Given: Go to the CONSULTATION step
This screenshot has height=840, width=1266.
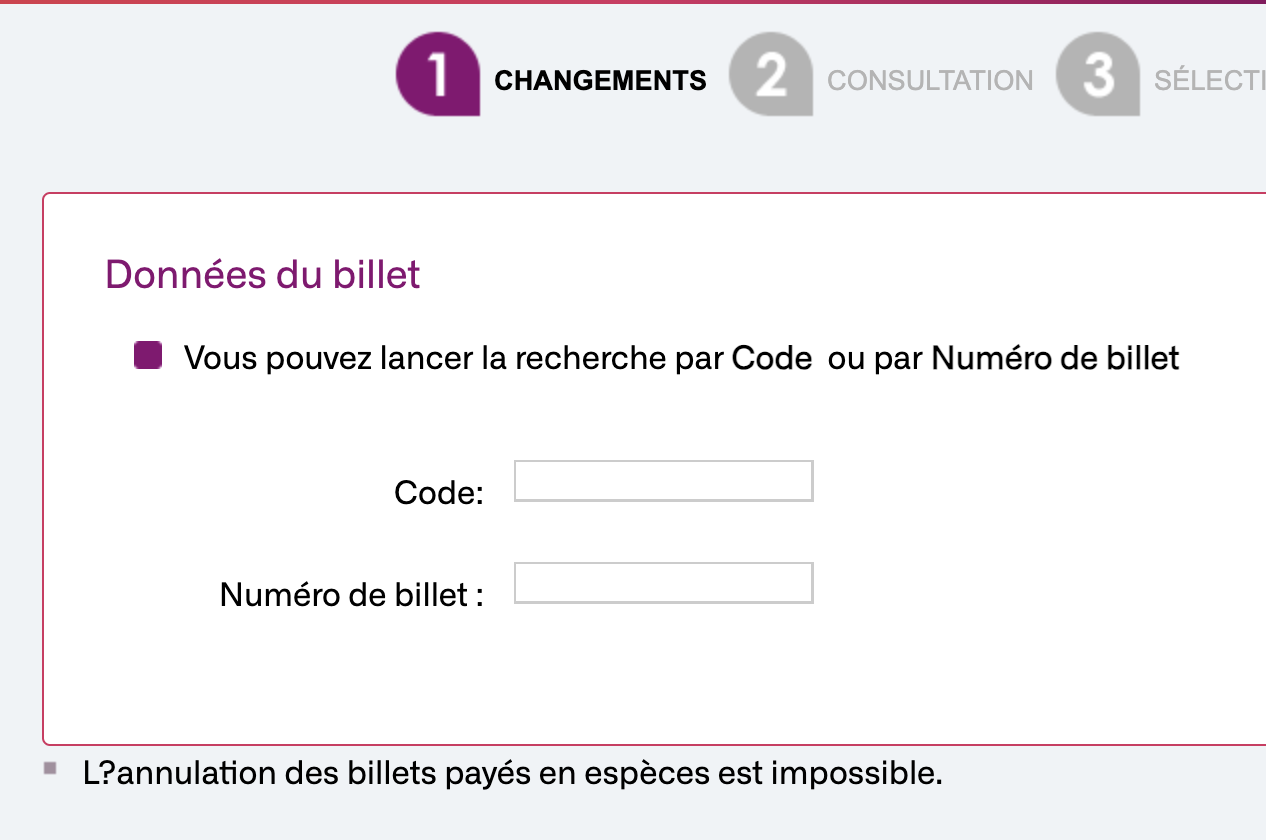Looking at the screenshot, I should click(x=930, y=81).
